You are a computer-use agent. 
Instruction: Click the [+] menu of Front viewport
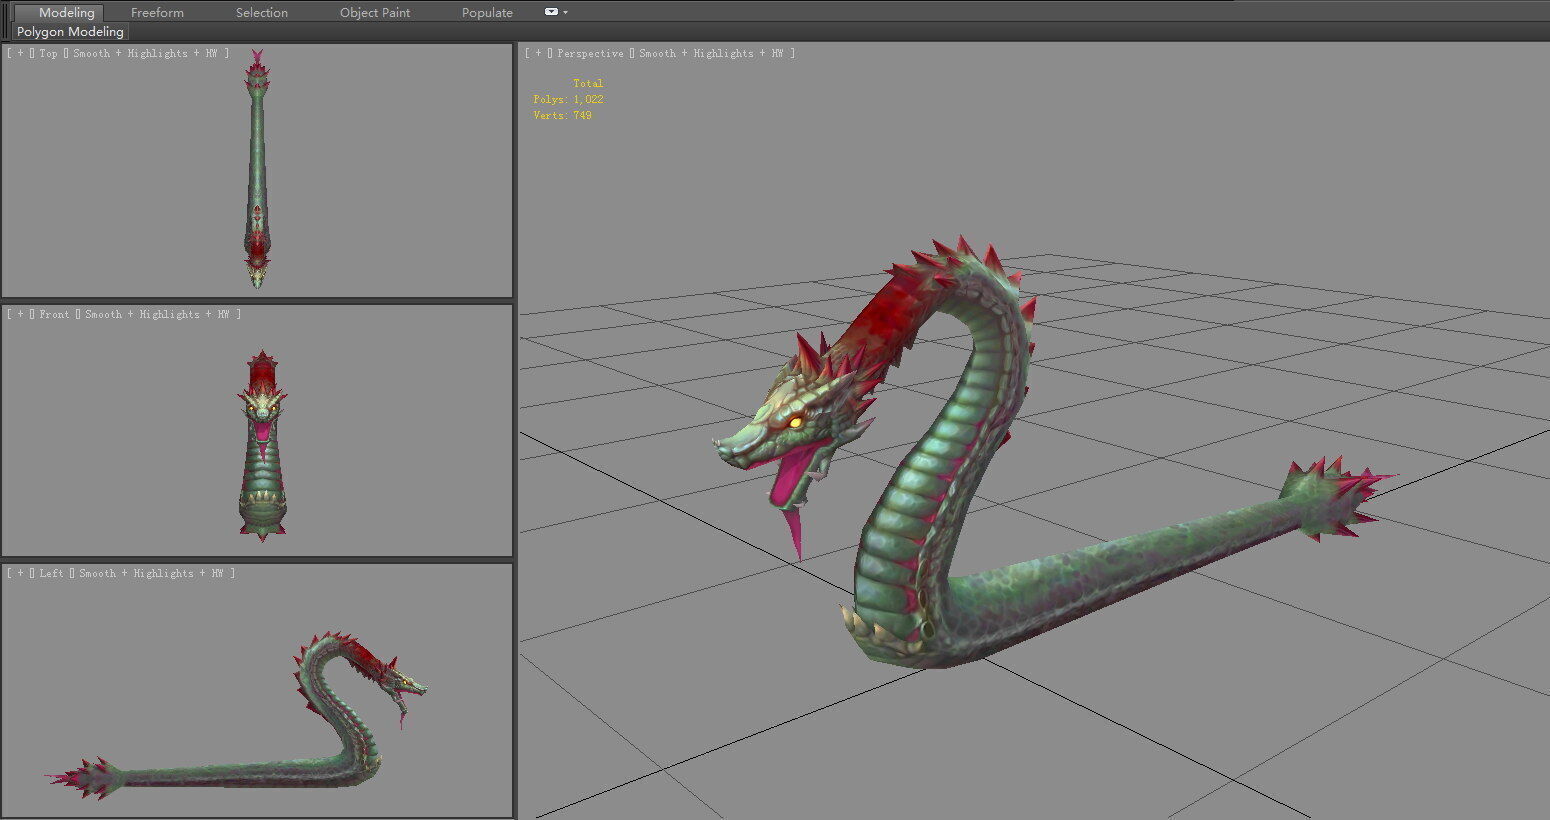[20, 314]
